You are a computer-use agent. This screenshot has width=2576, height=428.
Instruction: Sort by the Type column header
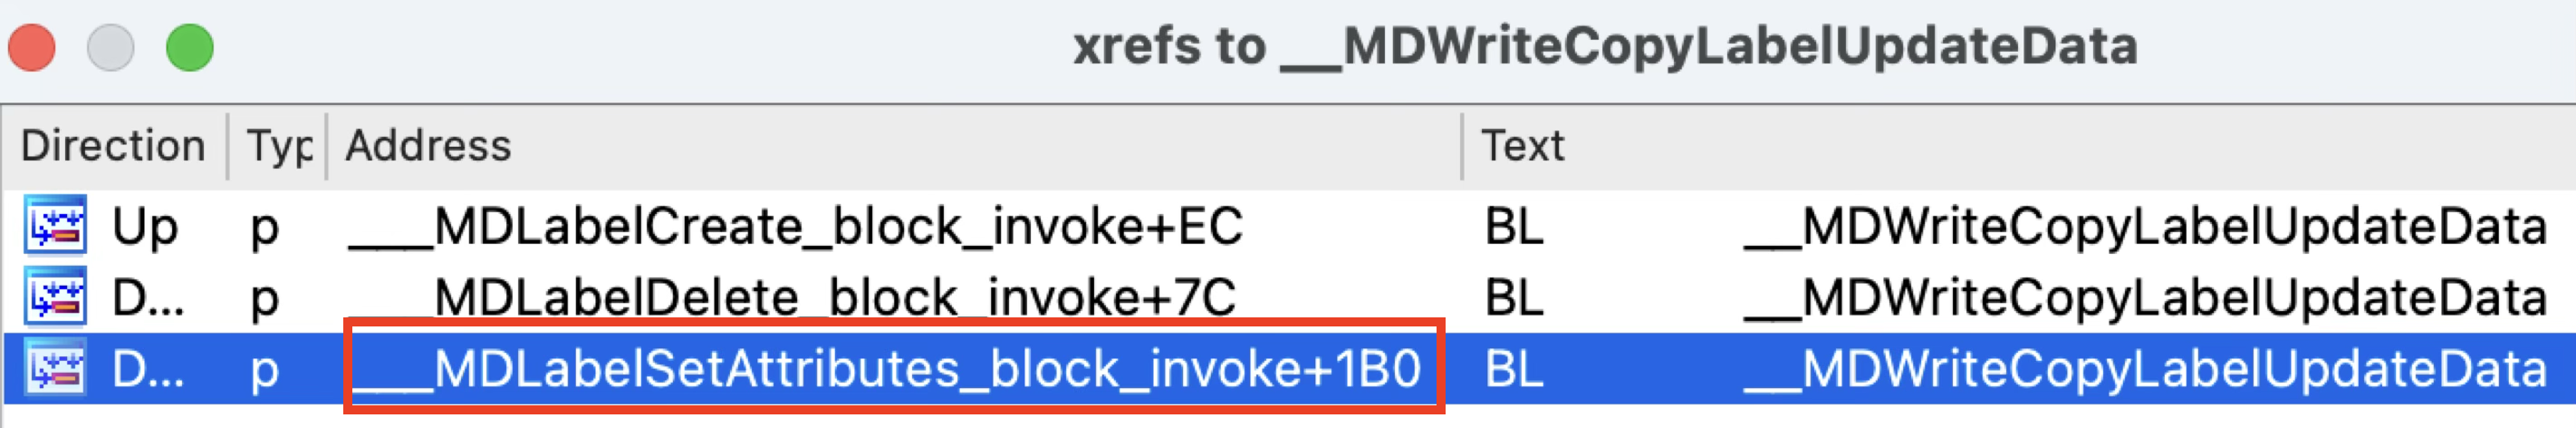click(x=278, y=146)
